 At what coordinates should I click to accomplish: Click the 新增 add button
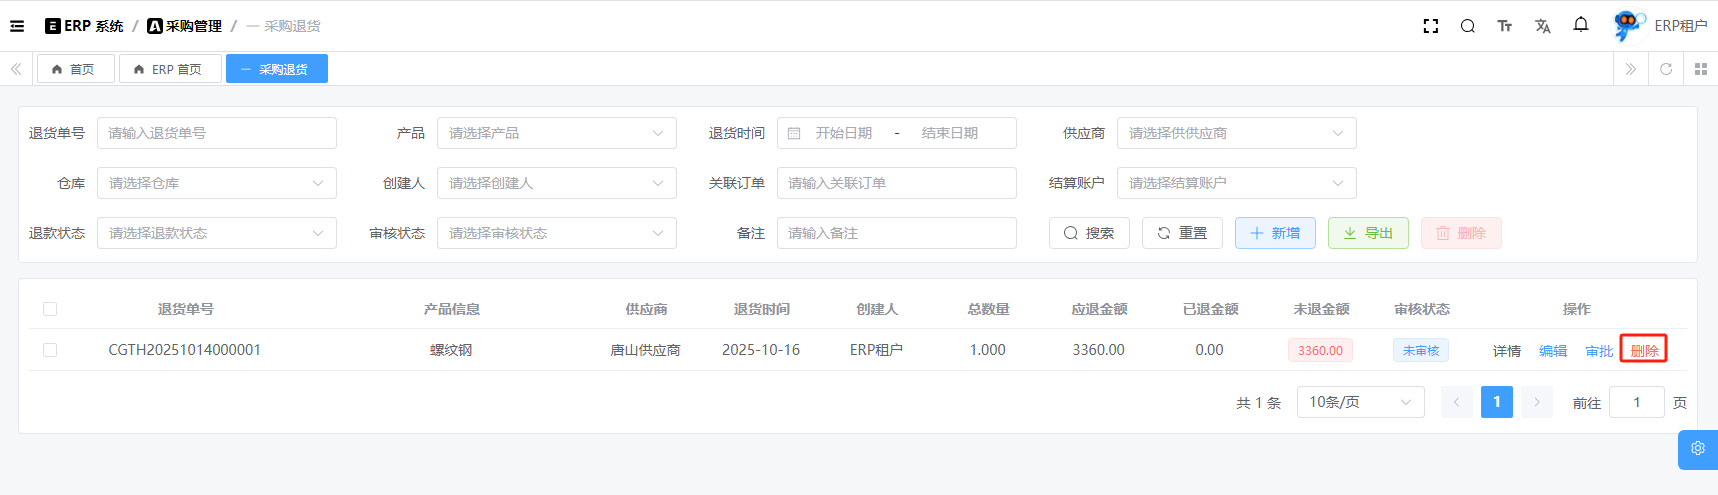point(1275,233)
